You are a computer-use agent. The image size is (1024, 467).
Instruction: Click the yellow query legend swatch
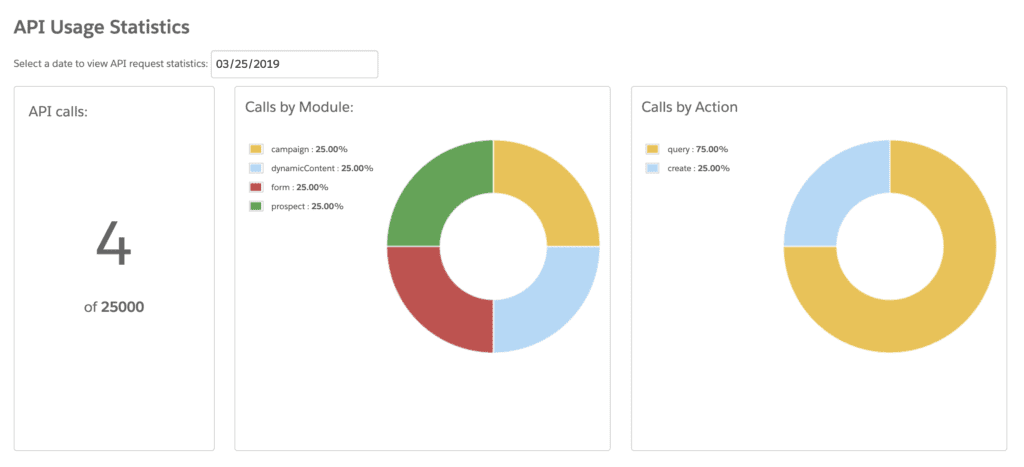tap(652, 150)
